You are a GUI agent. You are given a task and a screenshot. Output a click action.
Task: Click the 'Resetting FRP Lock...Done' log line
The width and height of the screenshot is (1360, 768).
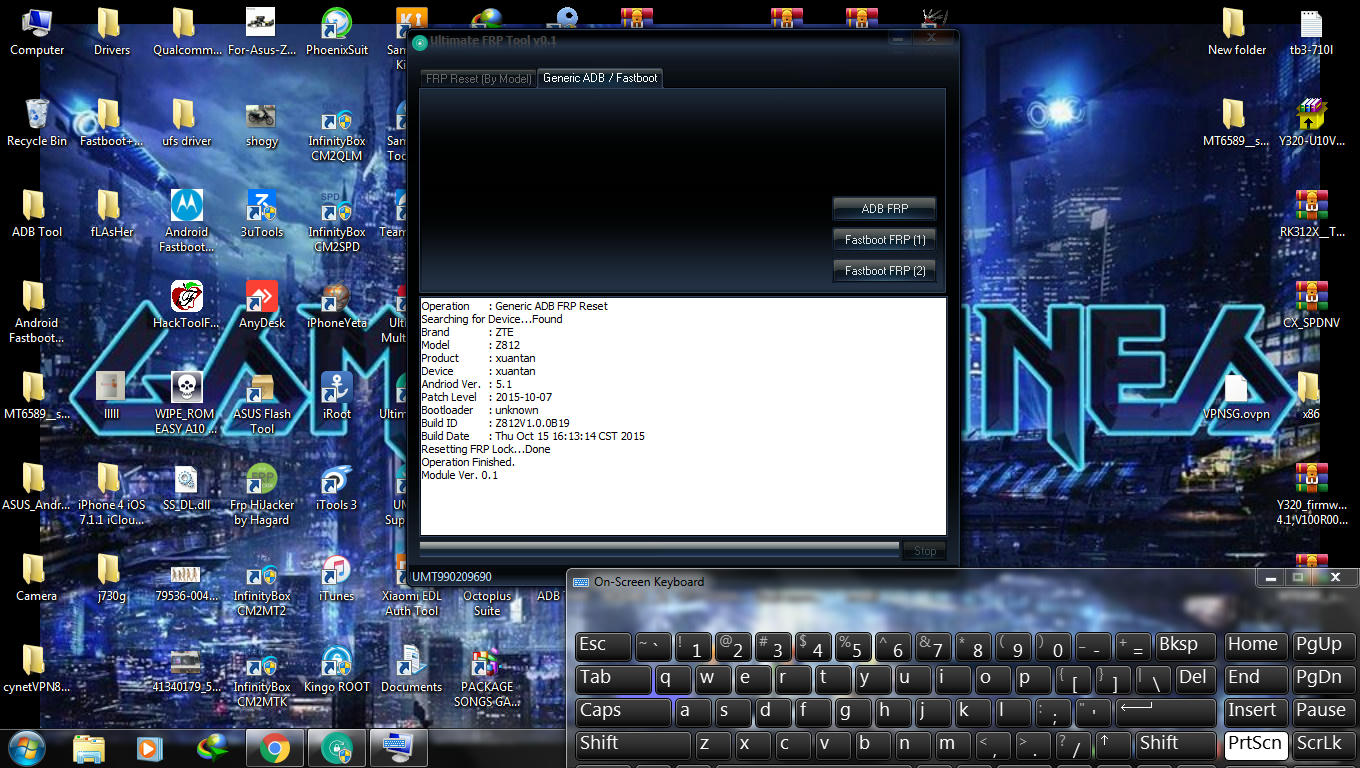point(486,449)
